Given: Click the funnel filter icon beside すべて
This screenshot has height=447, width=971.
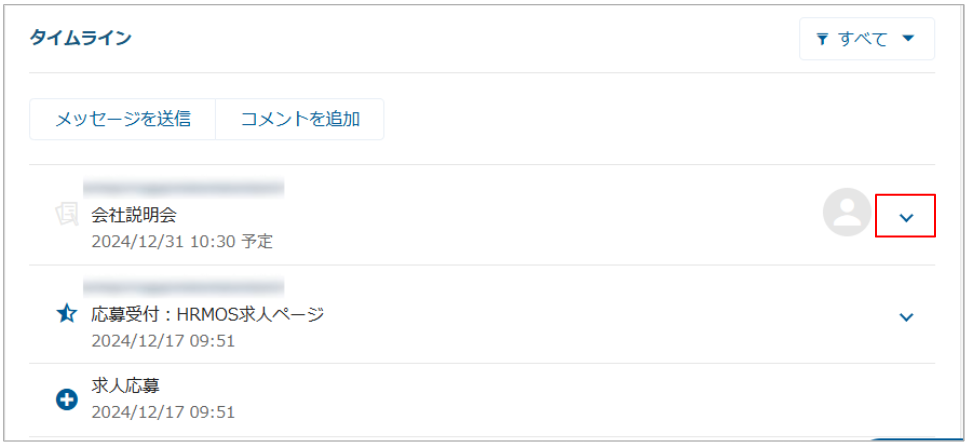Looking at the screenshot, I should pos(823,39).
